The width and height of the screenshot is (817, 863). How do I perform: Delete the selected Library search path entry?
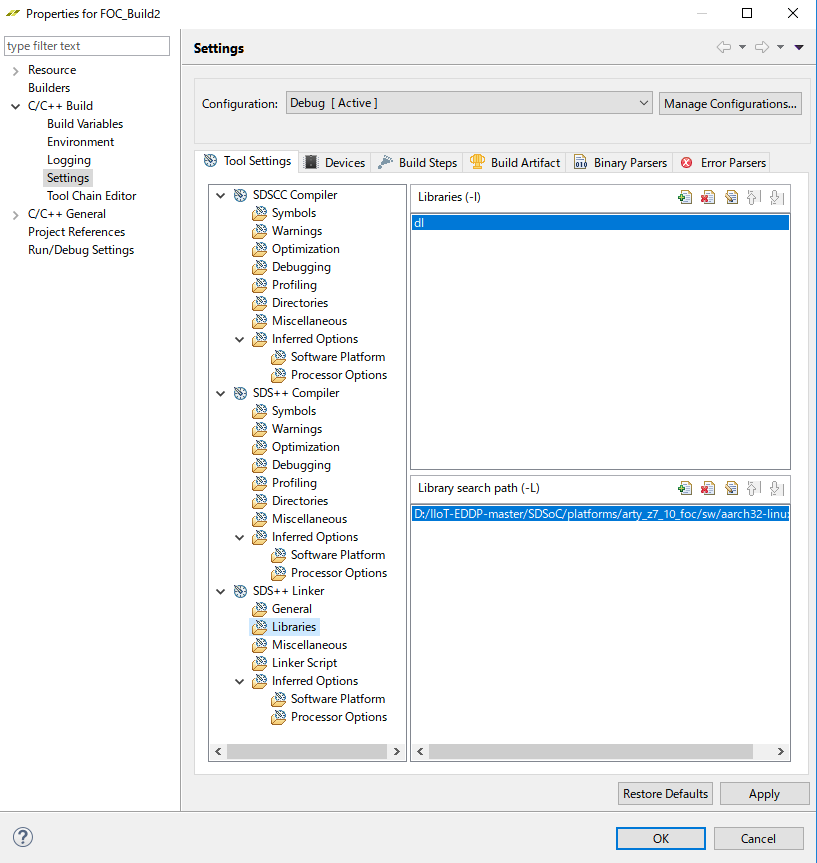708,488
